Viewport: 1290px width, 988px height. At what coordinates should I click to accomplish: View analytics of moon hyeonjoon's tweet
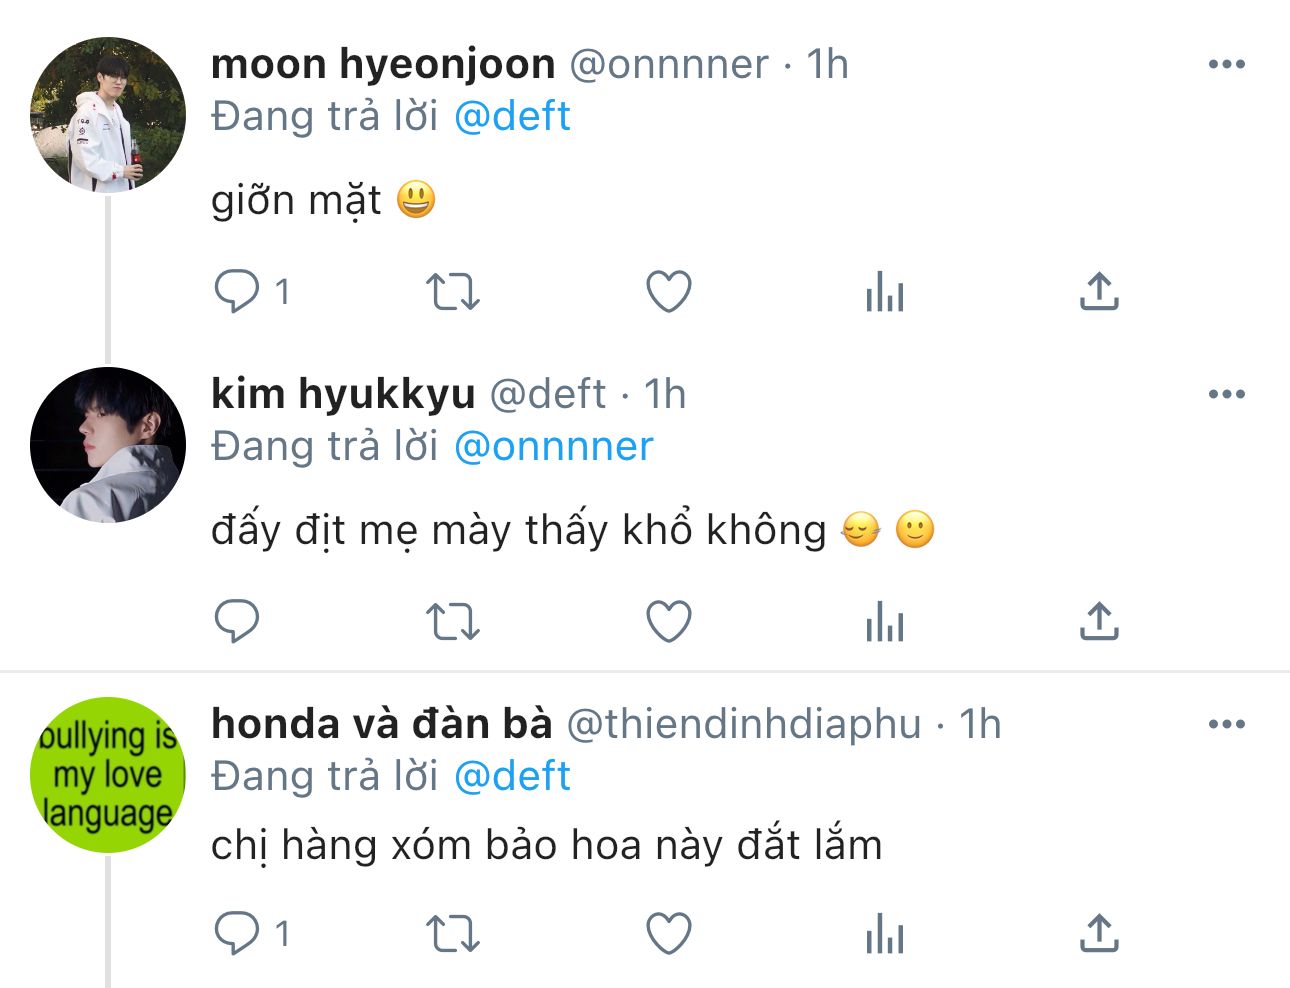pyautogui.click(x=885, y=292)
